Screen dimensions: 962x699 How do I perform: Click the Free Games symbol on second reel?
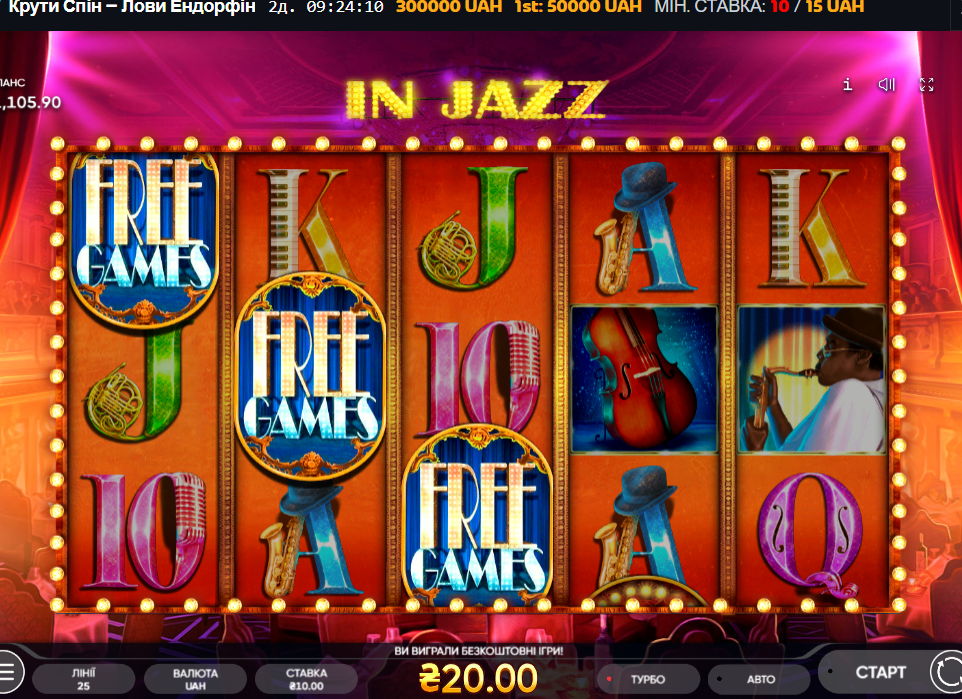(310, 376)
